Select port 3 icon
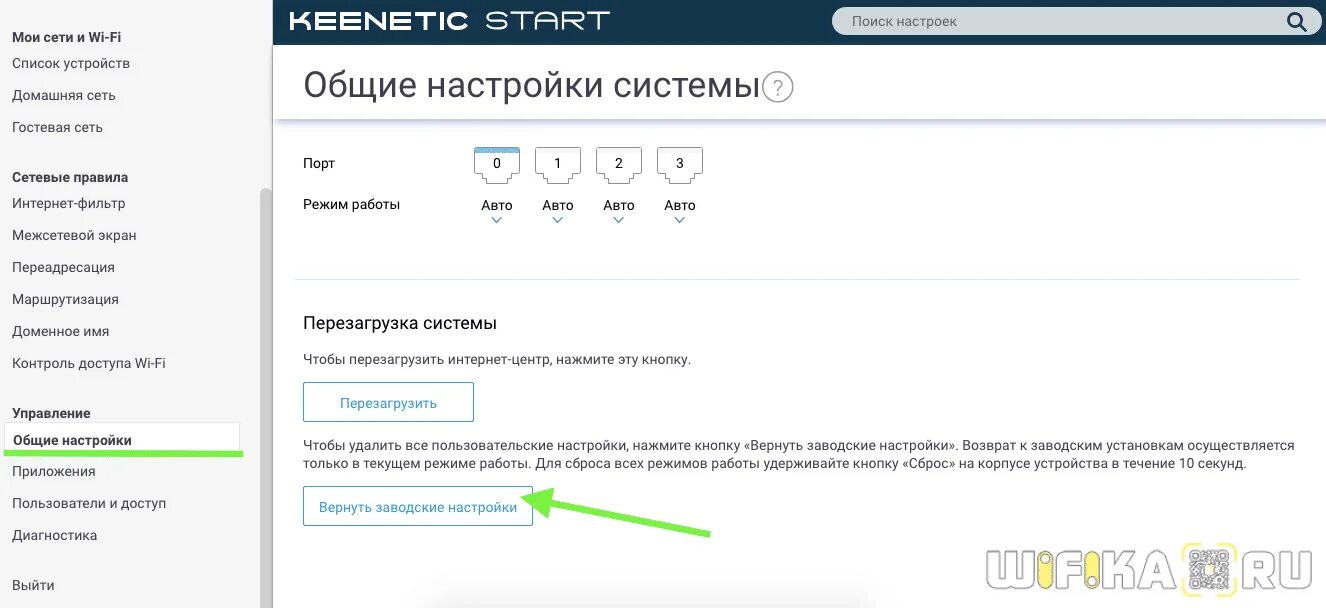 [680, 165]
